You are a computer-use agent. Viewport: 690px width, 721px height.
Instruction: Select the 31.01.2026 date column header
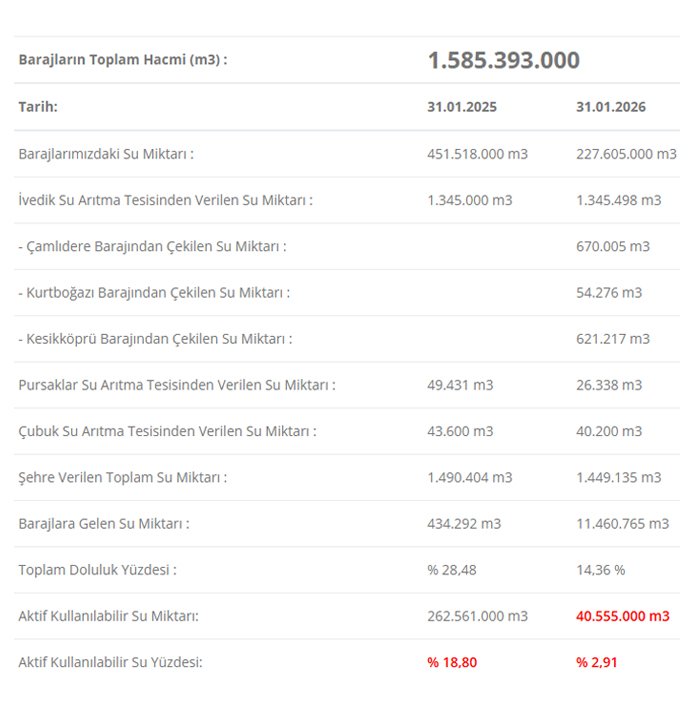tap(610, 107)
